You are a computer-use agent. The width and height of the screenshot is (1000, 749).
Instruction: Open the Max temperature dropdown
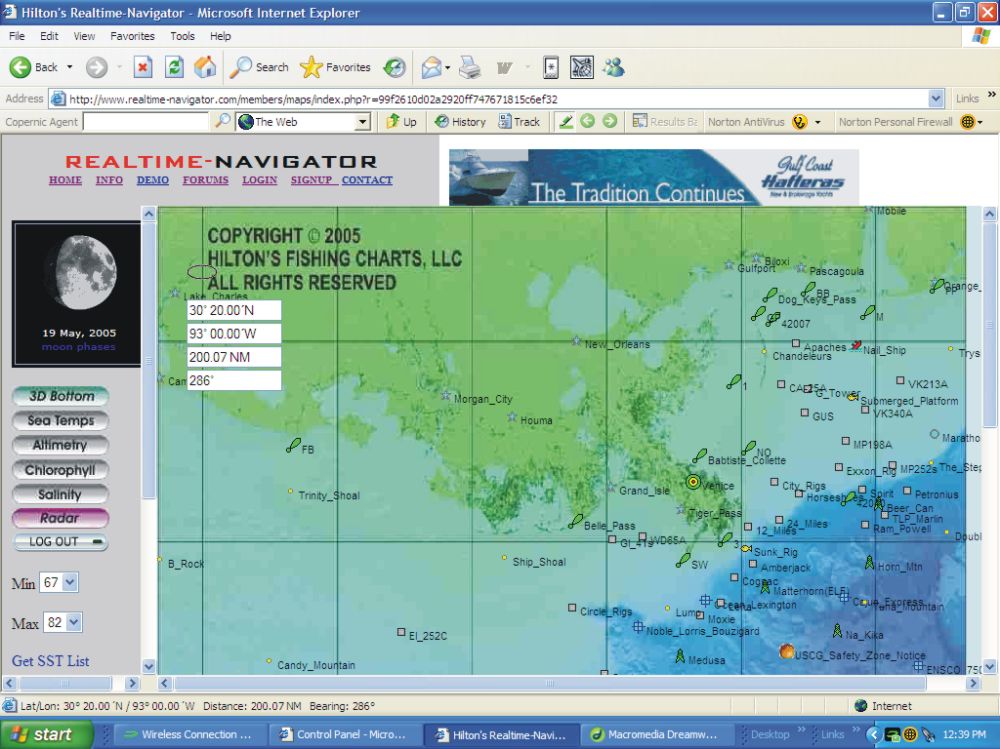pyautogui.click(x=73, y=623)
